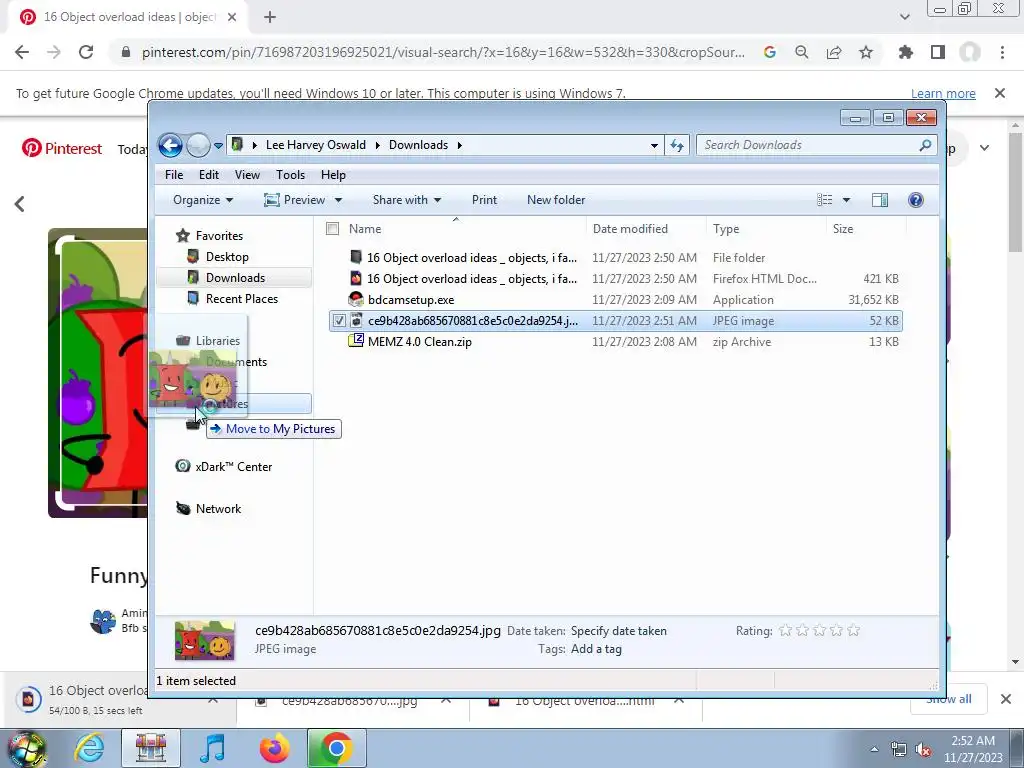
Task: Click Chrome back navigation arrow
Action: tap(22, 52)
